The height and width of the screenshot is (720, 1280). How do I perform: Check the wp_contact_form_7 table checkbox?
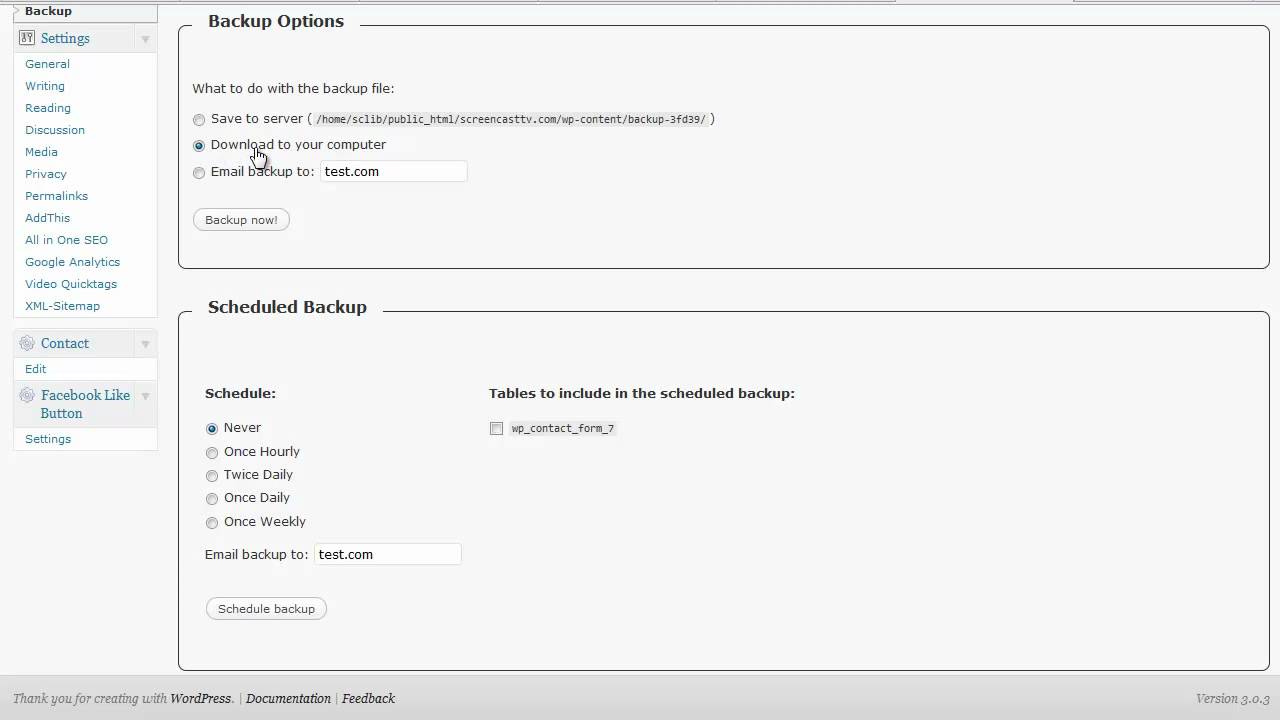click(496, 429)
